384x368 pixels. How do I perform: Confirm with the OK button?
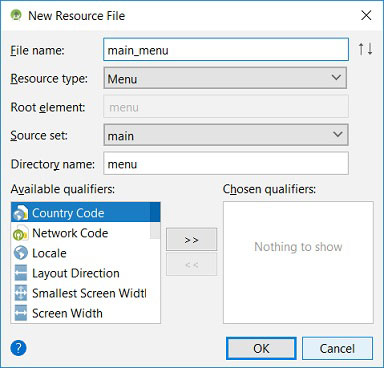tap(261, 348)
